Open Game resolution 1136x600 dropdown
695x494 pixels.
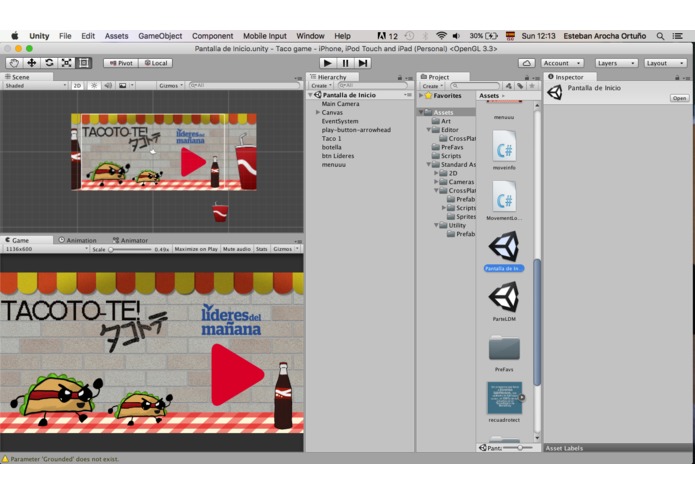coord(46,249)
